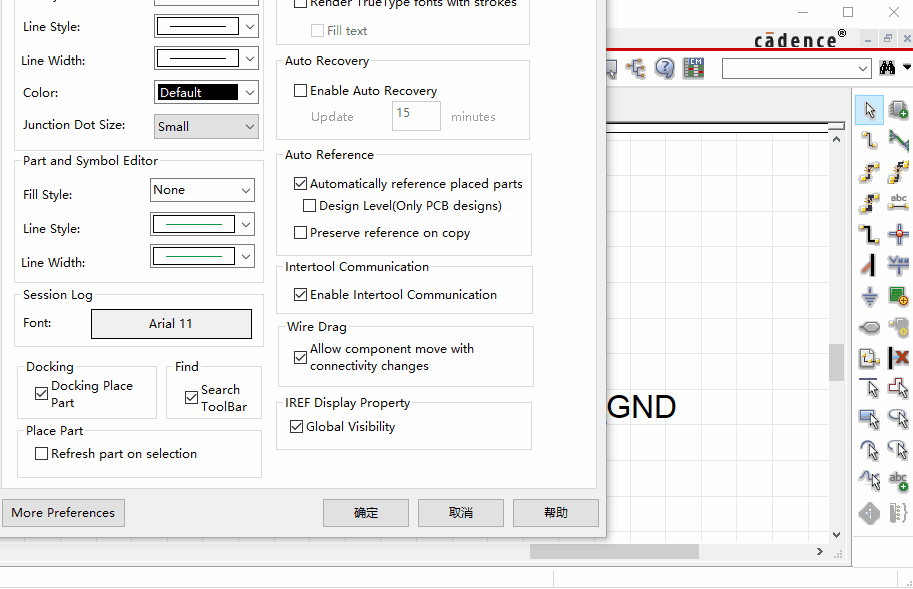This screenshot has width=913, height=589.
Task: Open the Junction Dot Size dropdown
Action: coord(207,127)
